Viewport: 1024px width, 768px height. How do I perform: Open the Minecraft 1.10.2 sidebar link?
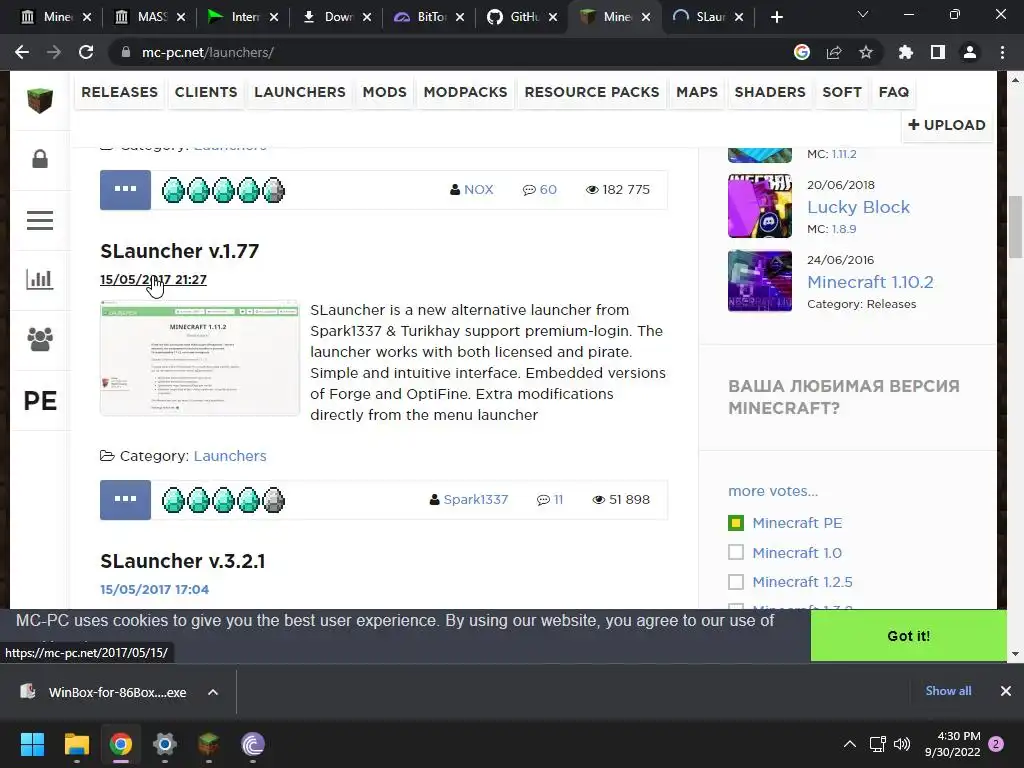[870, 282]
